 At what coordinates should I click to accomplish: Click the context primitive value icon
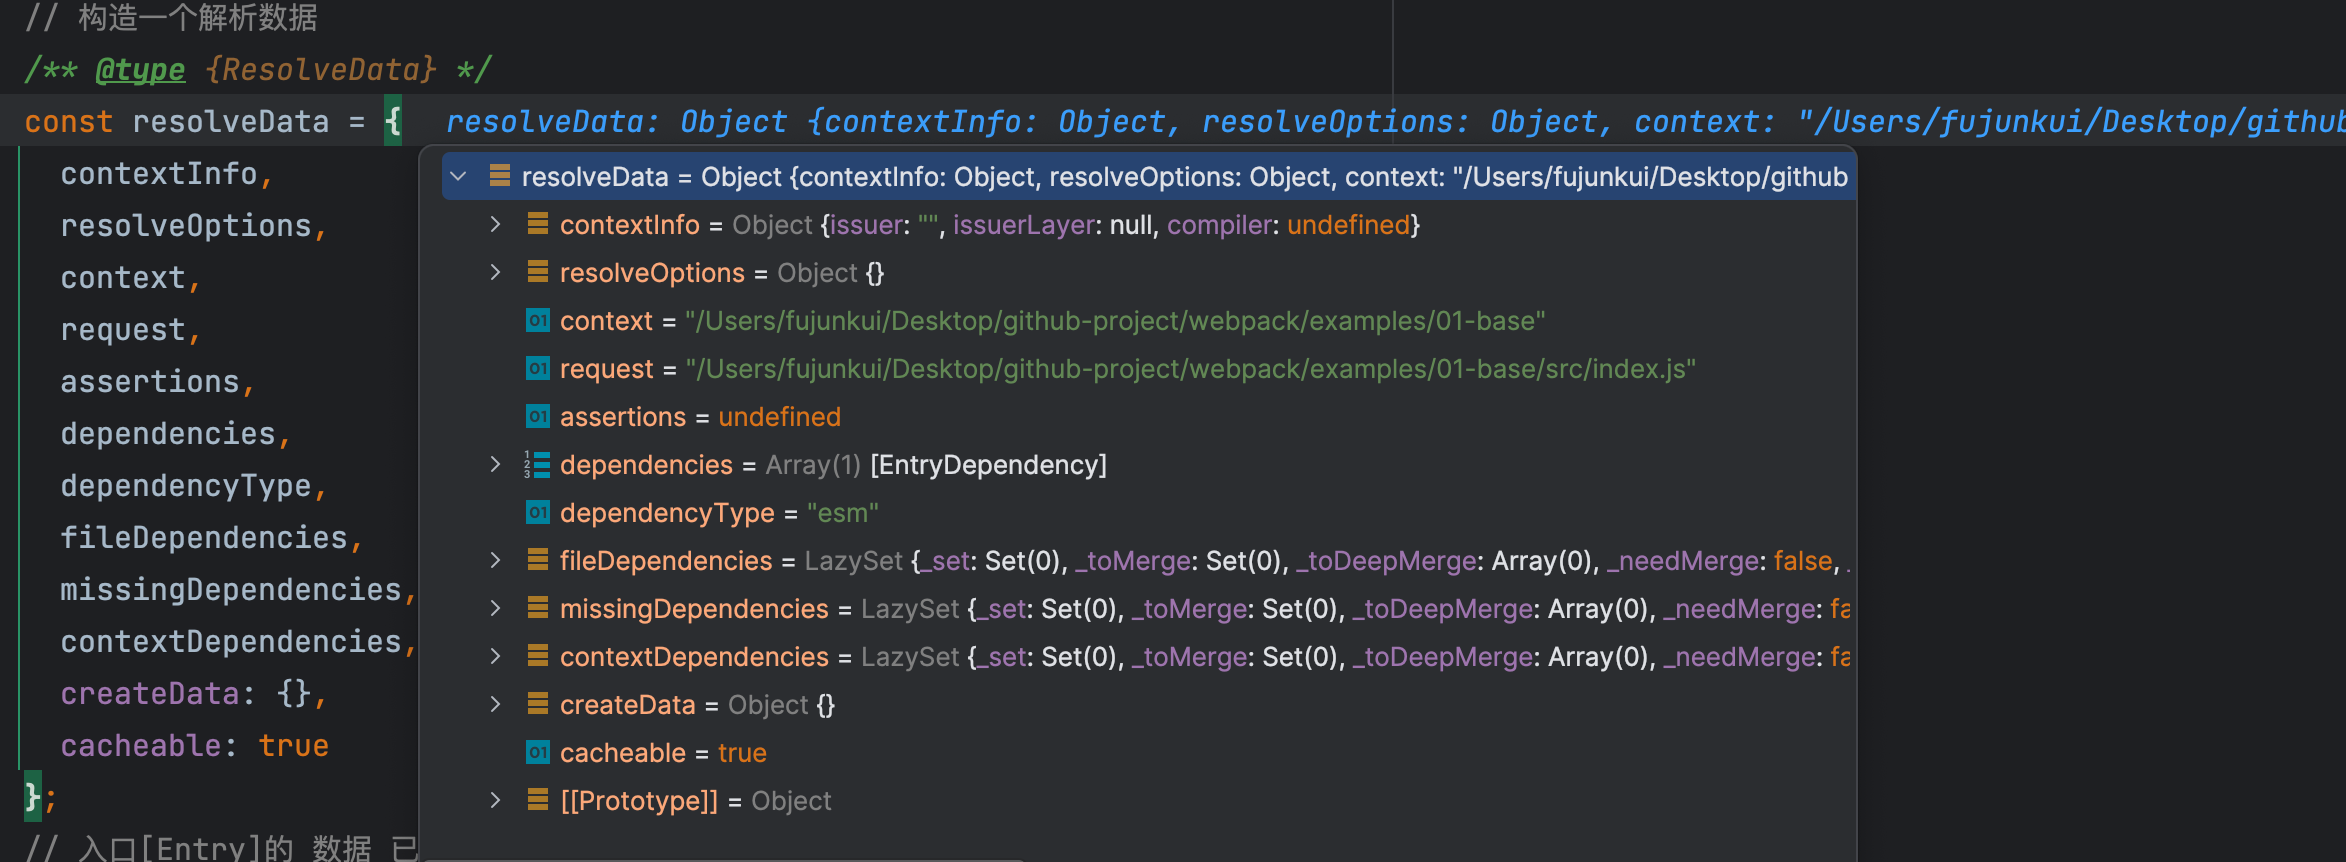pyautogui.click(x=538, y=321)
